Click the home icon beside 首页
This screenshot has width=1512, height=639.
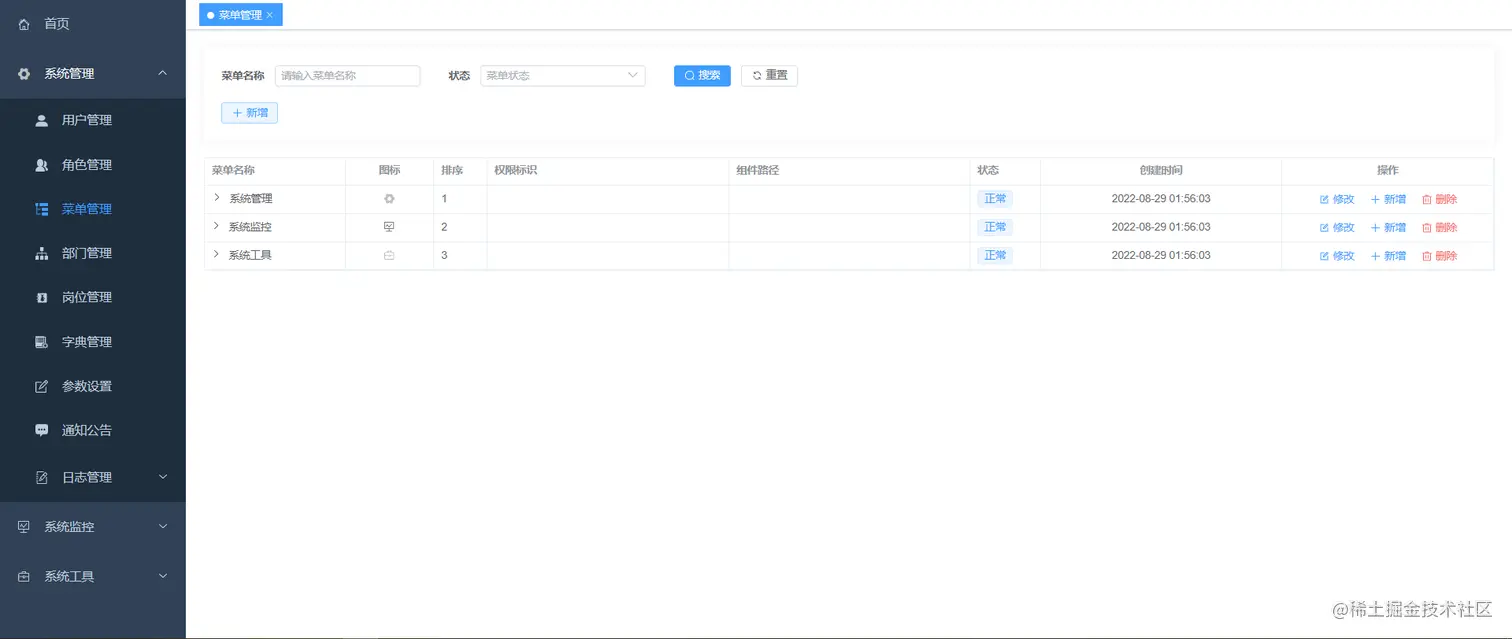click(24, 24)
